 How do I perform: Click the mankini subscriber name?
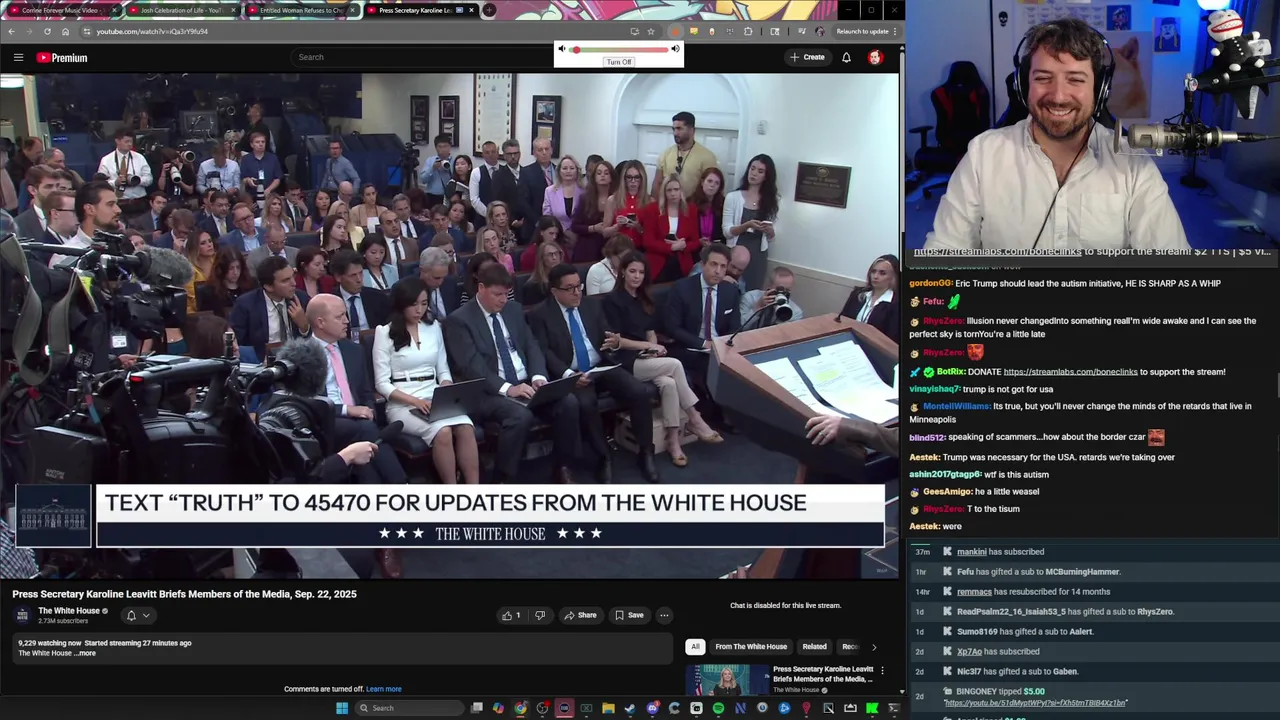(971, 552)
